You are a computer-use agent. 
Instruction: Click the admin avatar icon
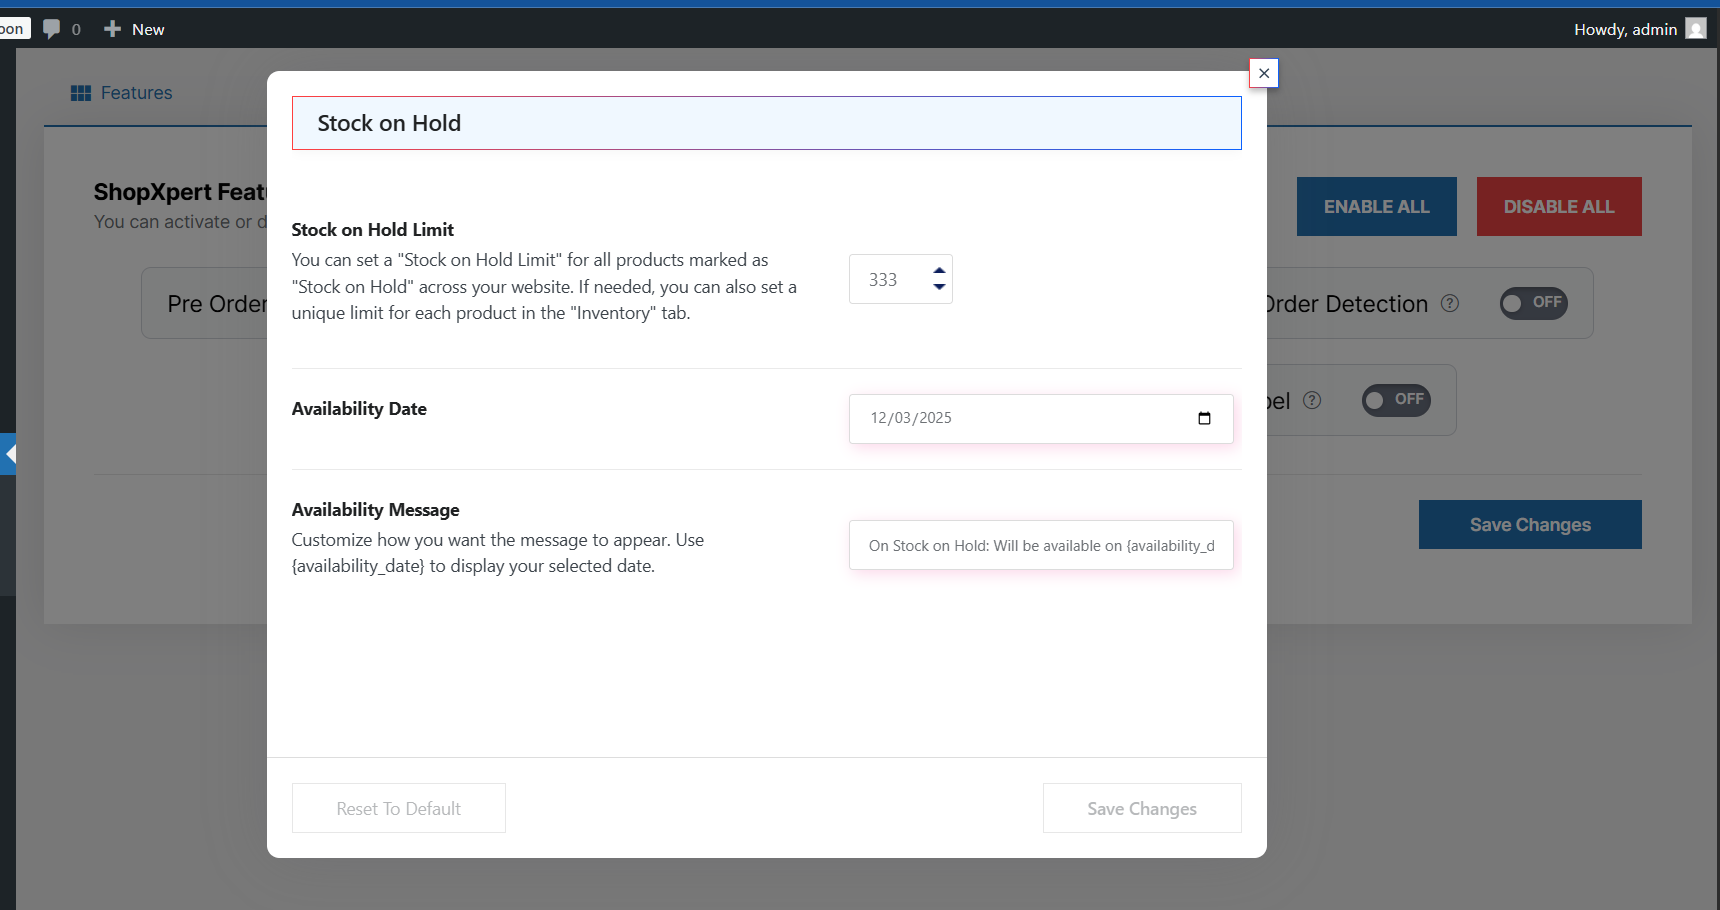click(1696, 29)
